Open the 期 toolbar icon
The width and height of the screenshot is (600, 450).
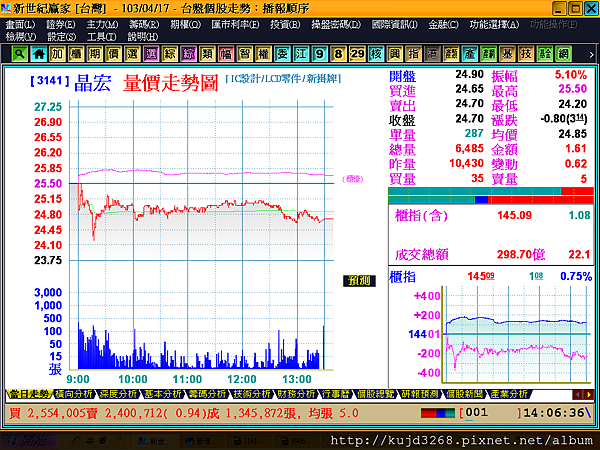coord(95,54)
